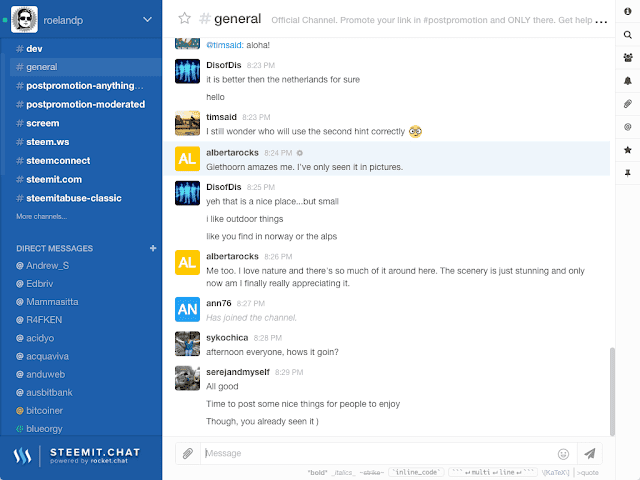Click serejandmyself username
The image size is (640, 480).
coord(238,372)
